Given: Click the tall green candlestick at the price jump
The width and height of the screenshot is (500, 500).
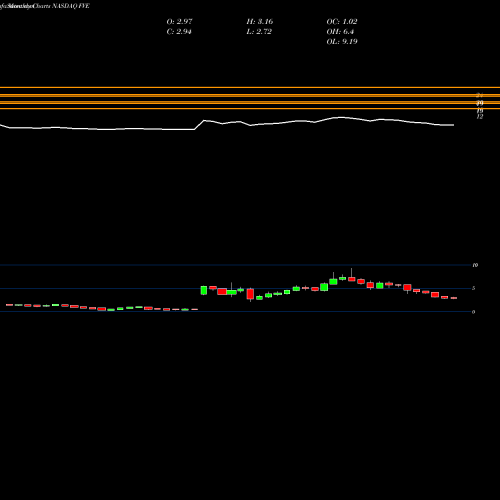Looking at the screenshot, I should [204, 290].
